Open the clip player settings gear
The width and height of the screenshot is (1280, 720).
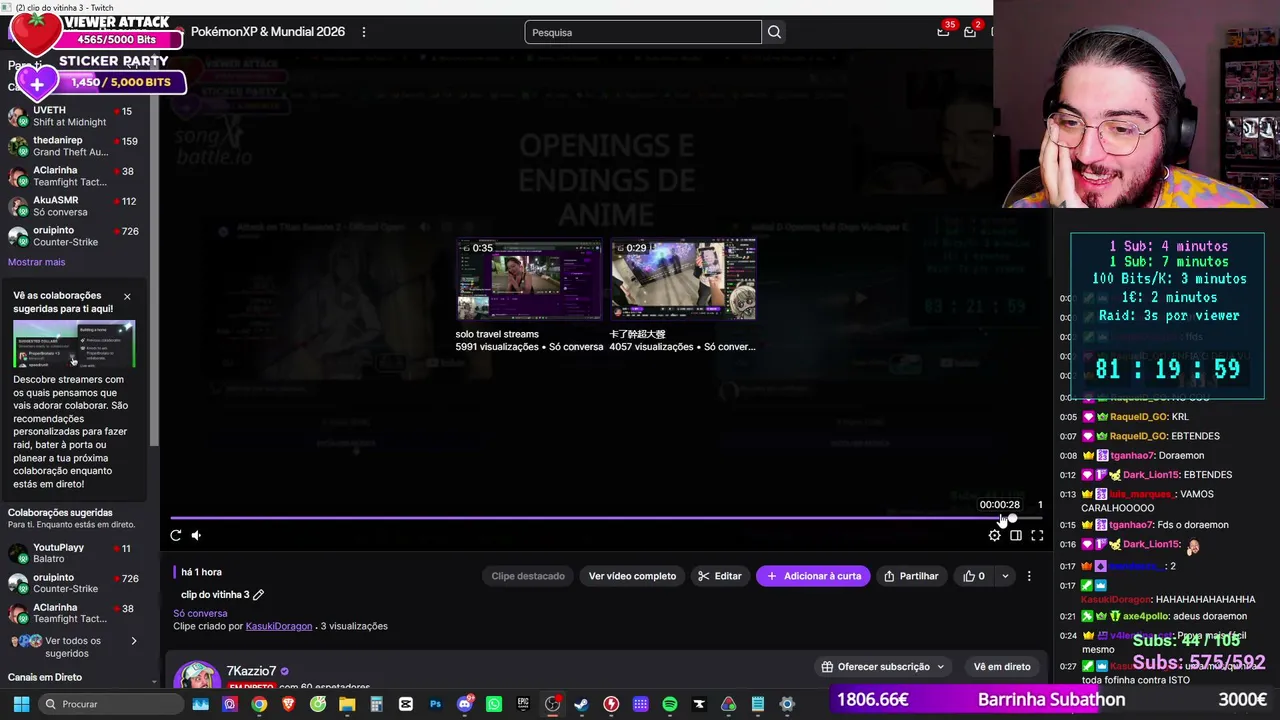pyautogui.click(x=994, y=535)
